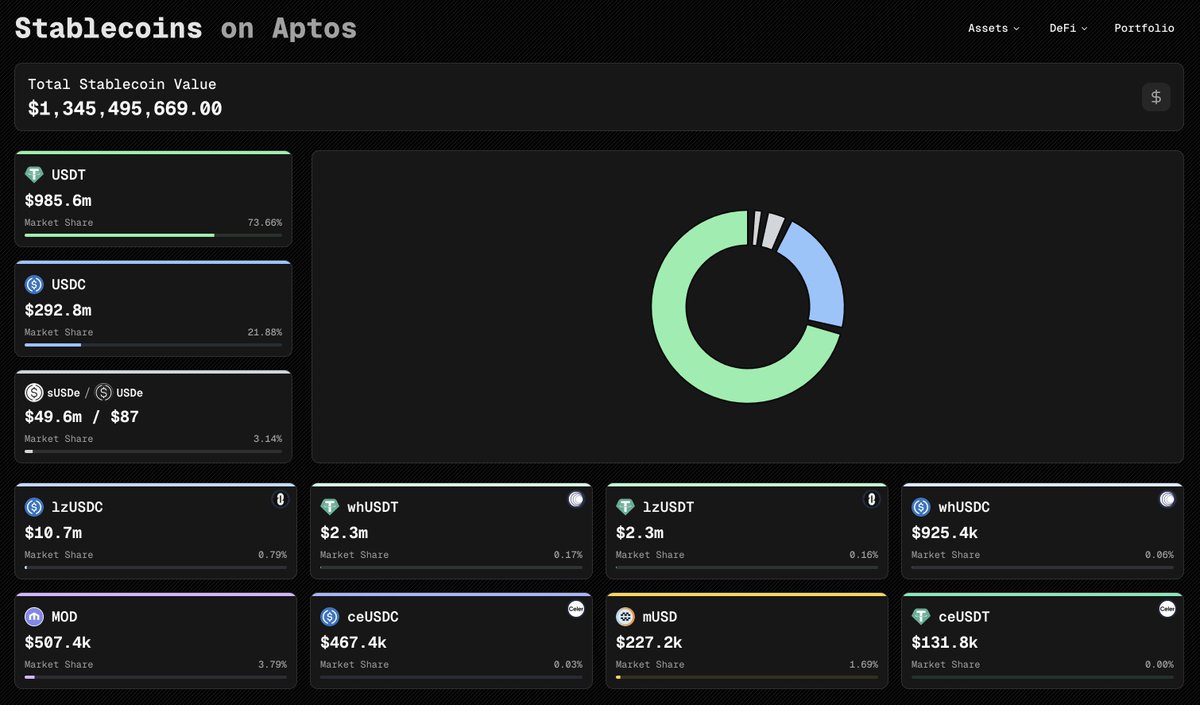Click the whUSDC coin icon
Viewport: 1200px width, 705px height.
(921, 507)
